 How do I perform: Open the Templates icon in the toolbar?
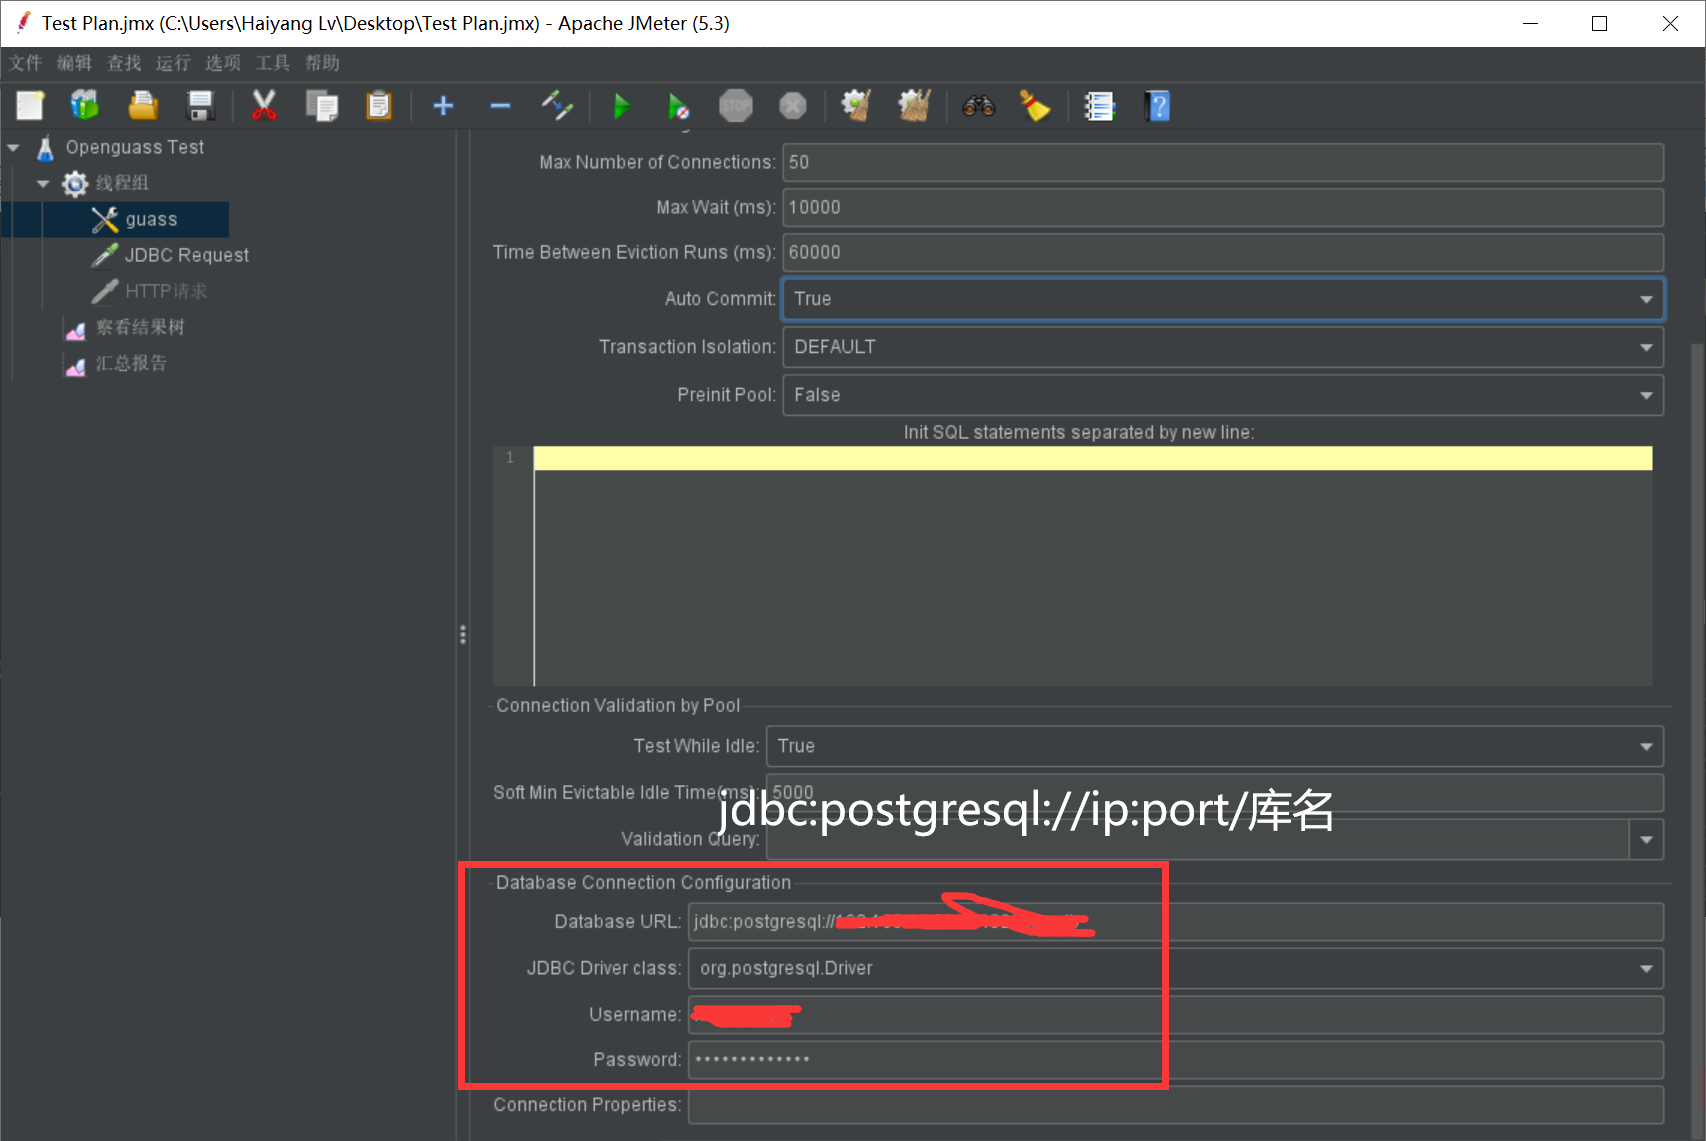click(x=85, y=105)
